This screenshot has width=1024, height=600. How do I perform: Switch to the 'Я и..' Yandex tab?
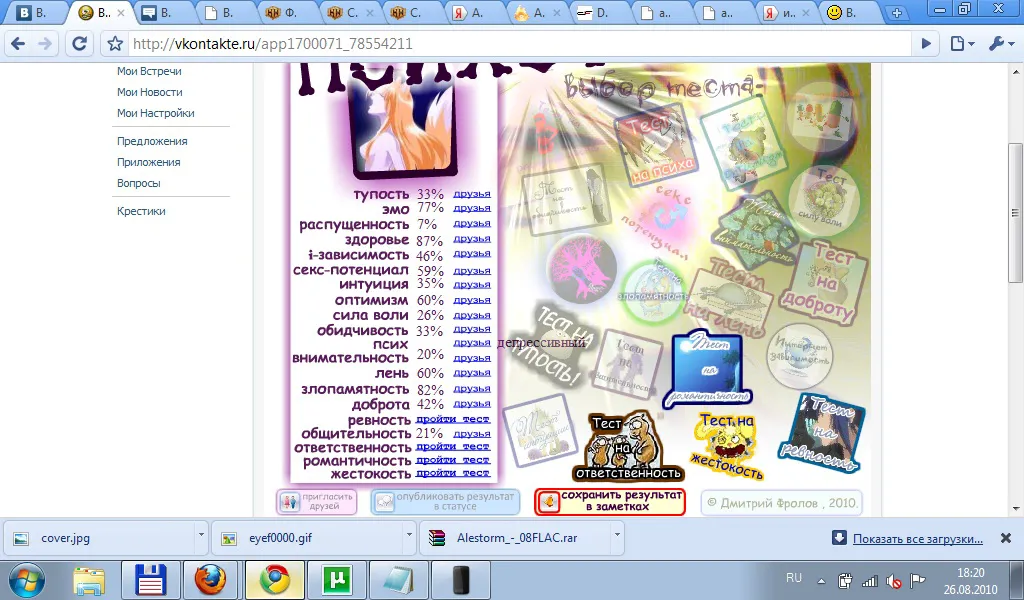point(788,12)
